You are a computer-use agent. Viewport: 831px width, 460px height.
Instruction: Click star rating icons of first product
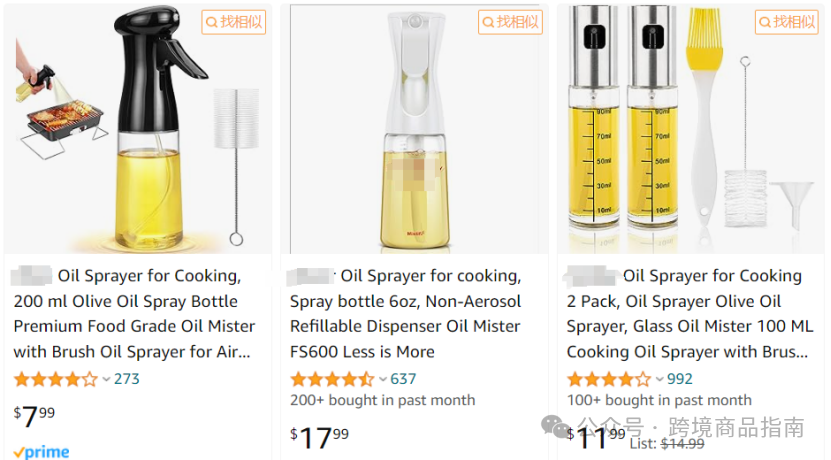click(x=56, y=379)
